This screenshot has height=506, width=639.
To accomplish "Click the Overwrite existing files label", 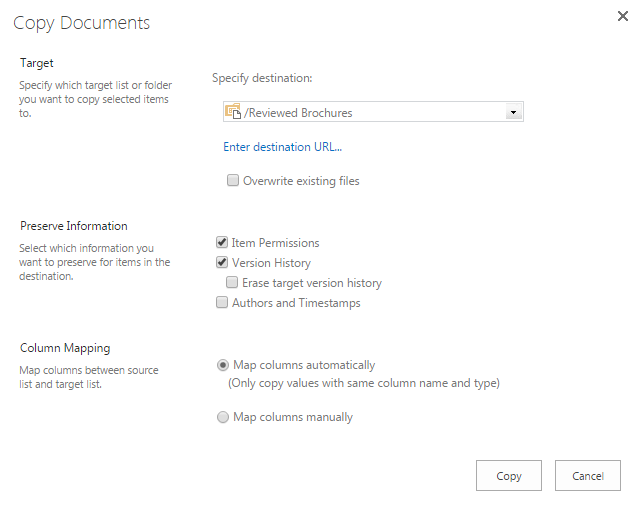I will click(301, 181).
